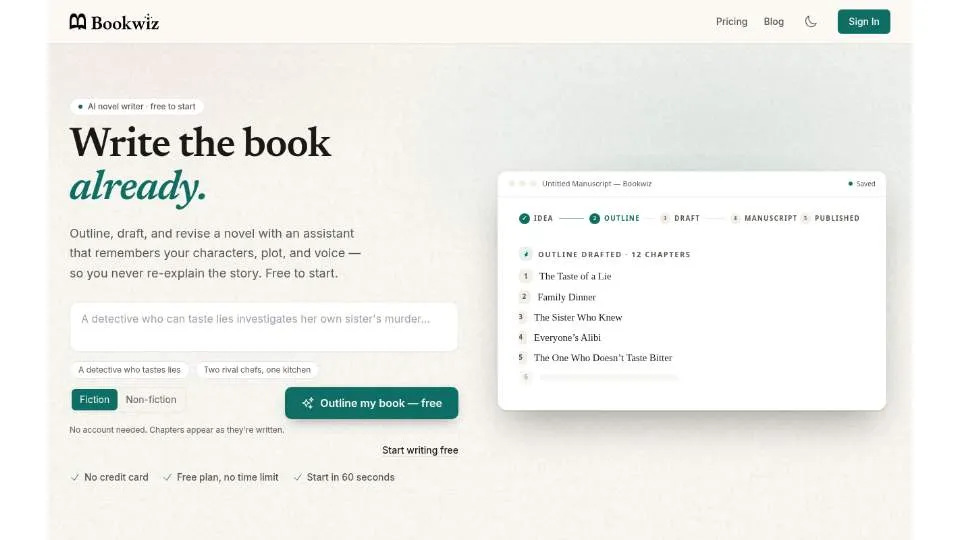Click the 'Untitled Manuscript — Bookwiz' title
This screenshot has height=540, width=960.
click(x=597, y=184)
